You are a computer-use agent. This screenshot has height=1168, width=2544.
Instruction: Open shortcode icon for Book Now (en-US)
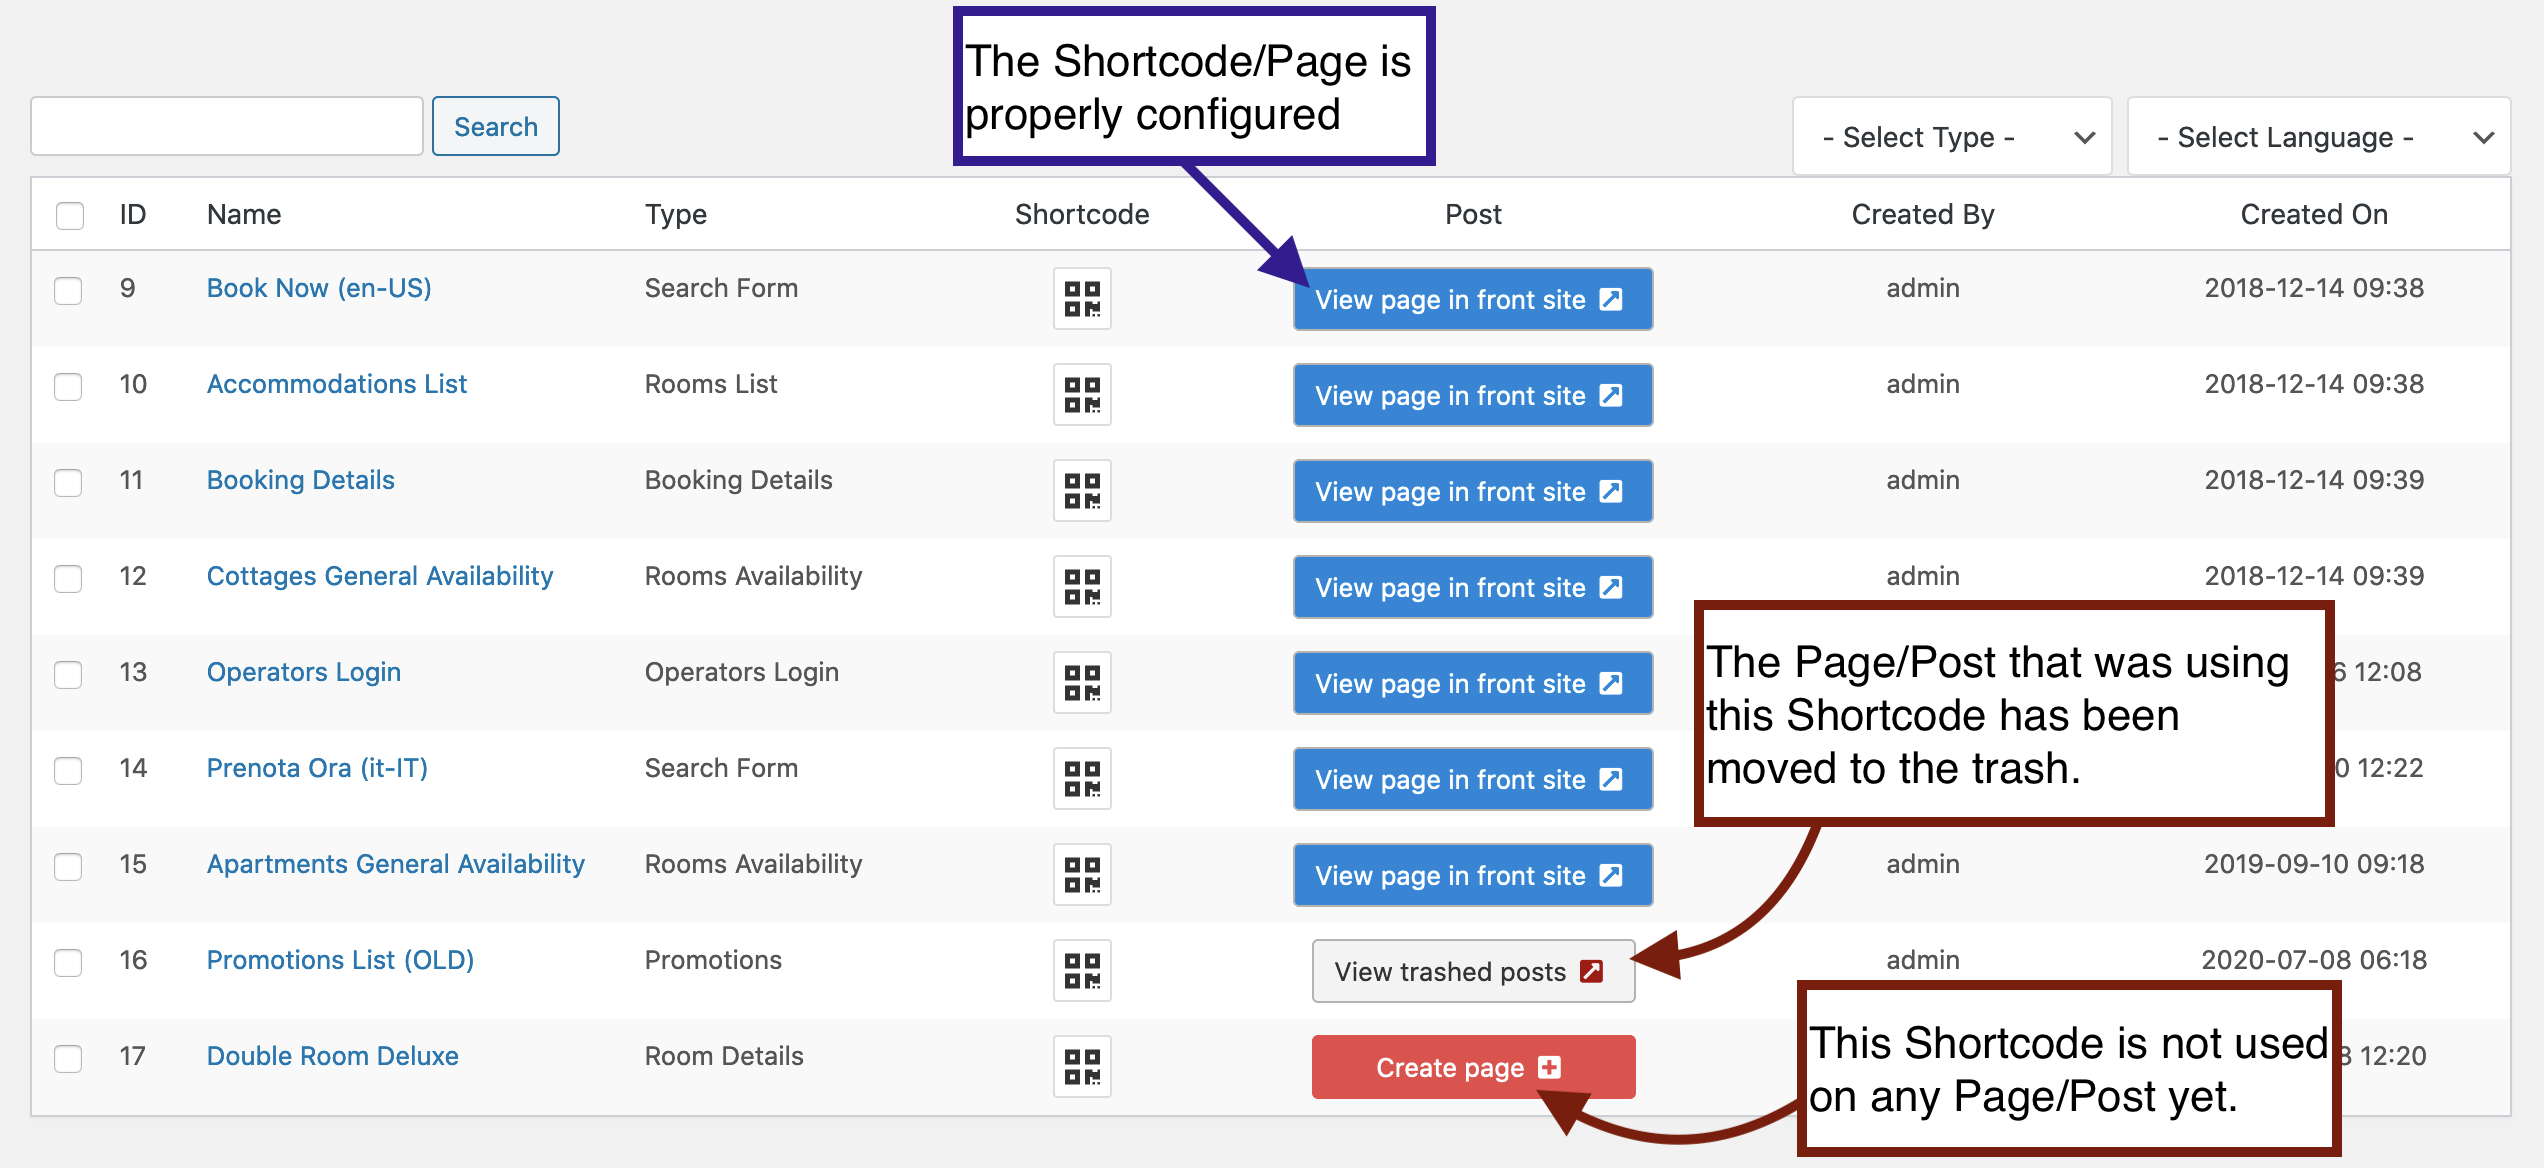[x=1082, y=298]
